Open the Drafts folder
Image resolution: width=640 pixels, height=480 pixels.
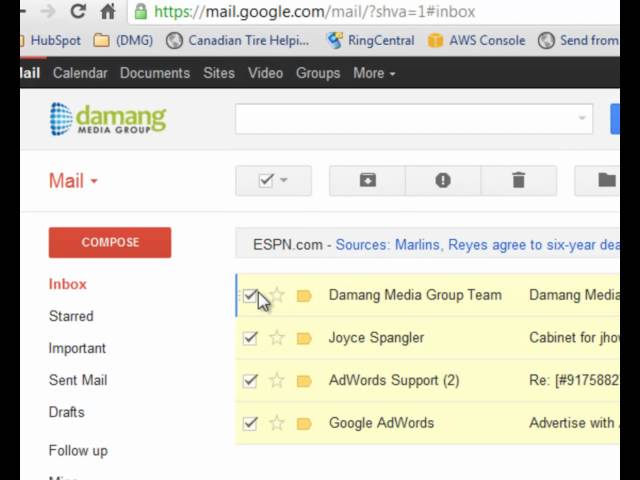[67, 412]
